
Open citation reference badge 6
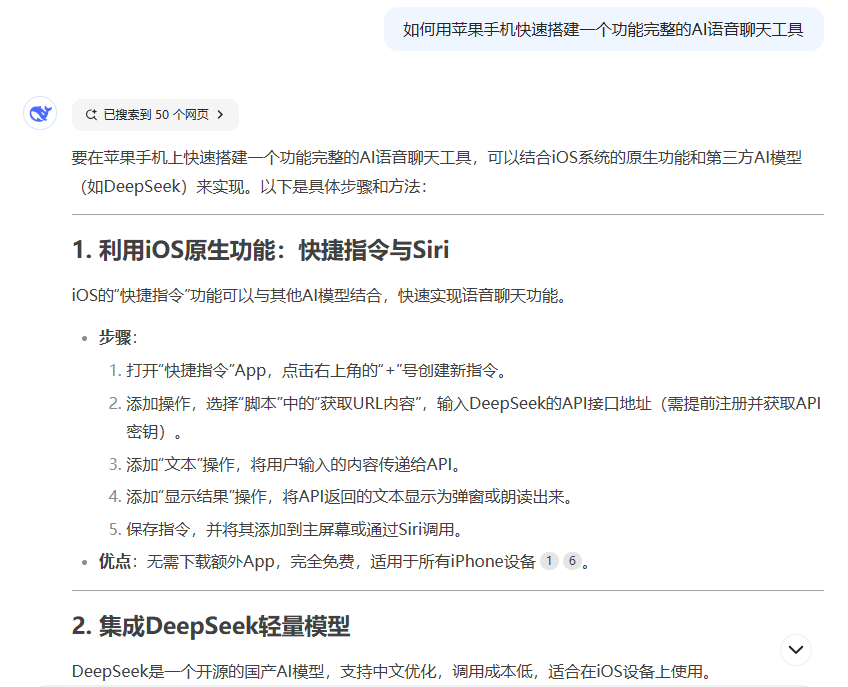[x=571, y=561]
